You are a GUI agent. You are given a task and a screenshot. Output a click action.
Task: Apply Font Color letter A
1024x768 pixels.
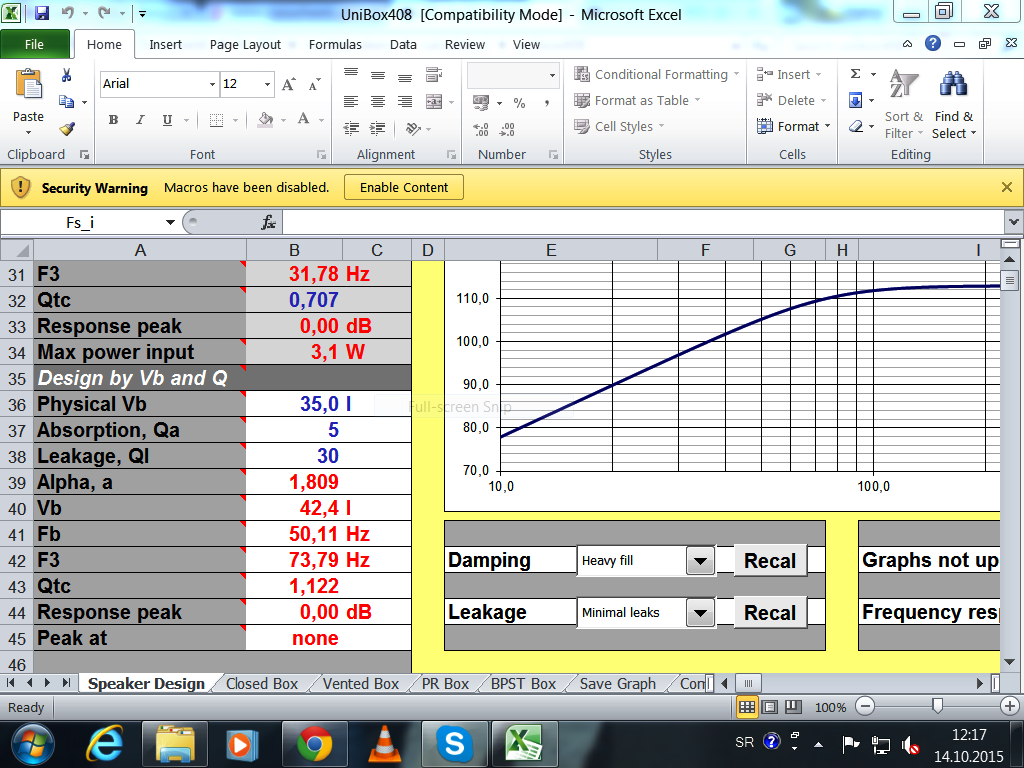pos(304,120)
